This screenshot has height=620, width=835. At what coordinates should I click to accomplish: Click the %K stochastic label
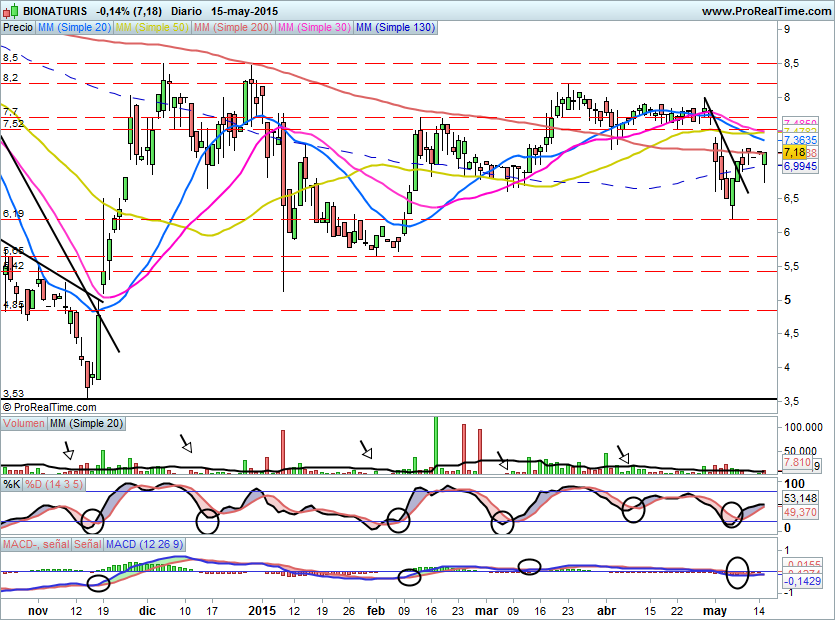(11, 484)
